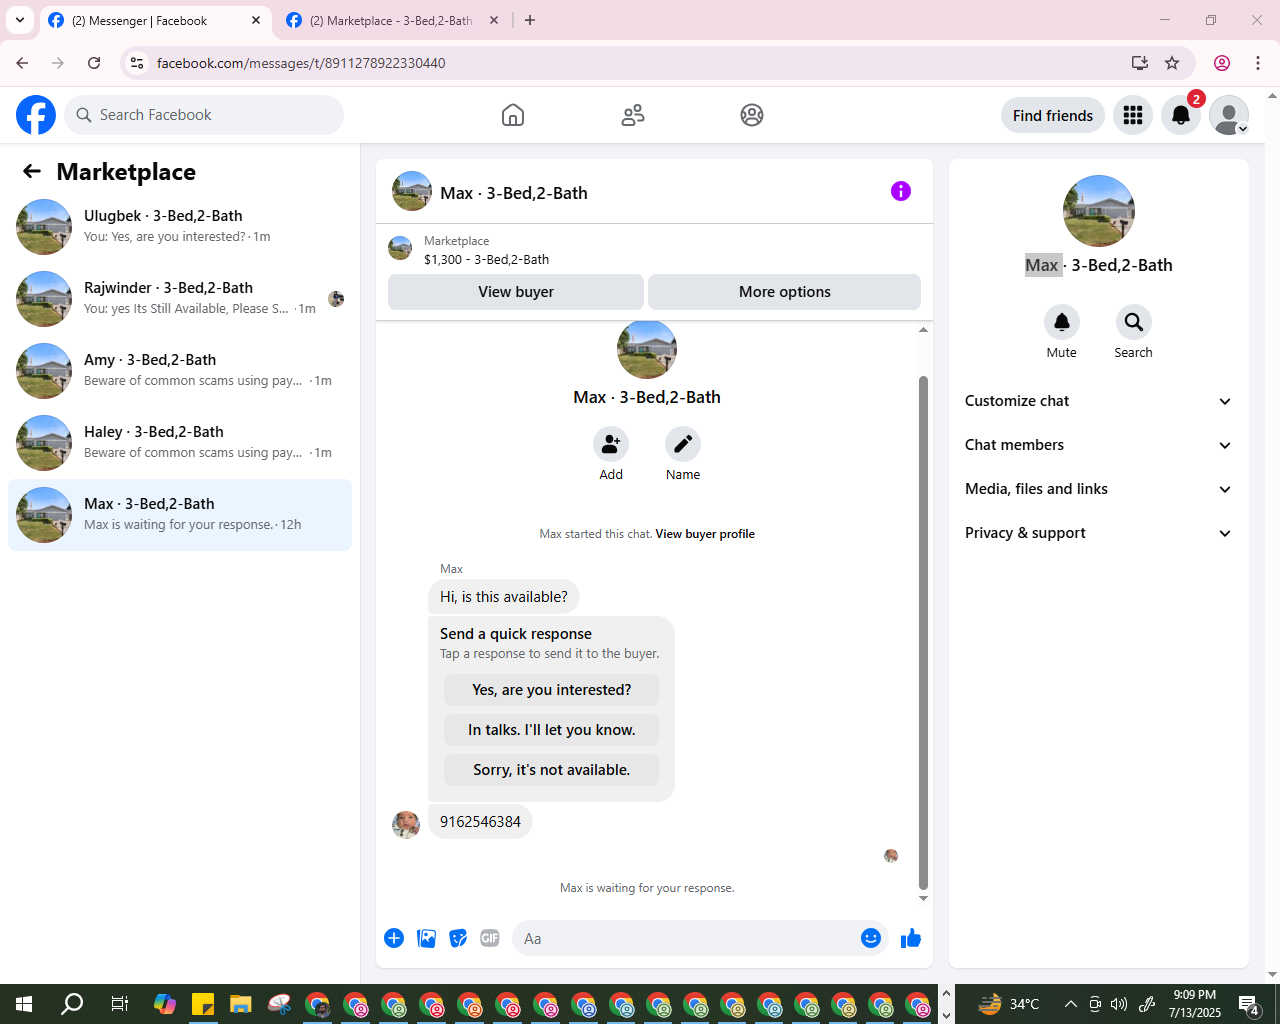Viewport: 1280px width, 1024px height.
Task: Open File Explorer from the taskbar
Action: 241,1004
